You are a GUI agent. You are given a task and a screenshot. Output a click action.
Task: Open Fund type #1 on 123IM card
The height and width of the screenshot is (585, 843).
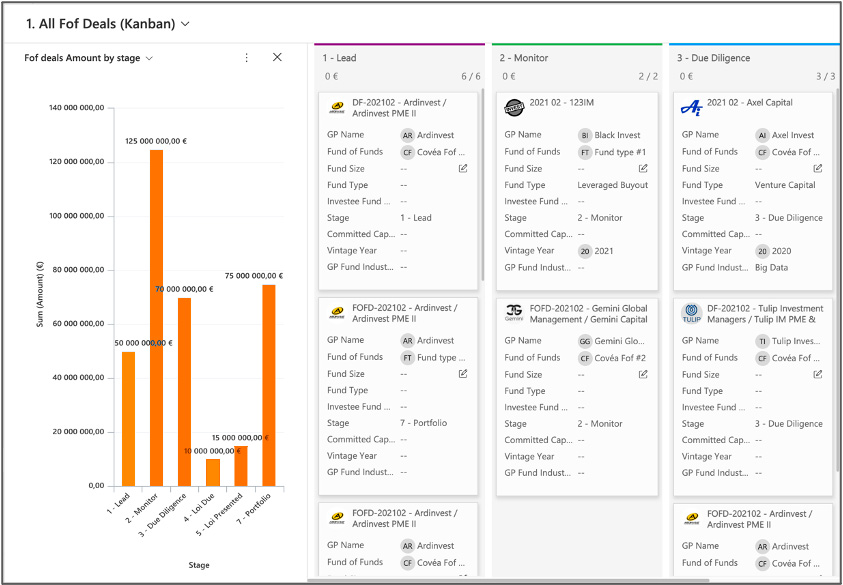[x=620, y=152]
